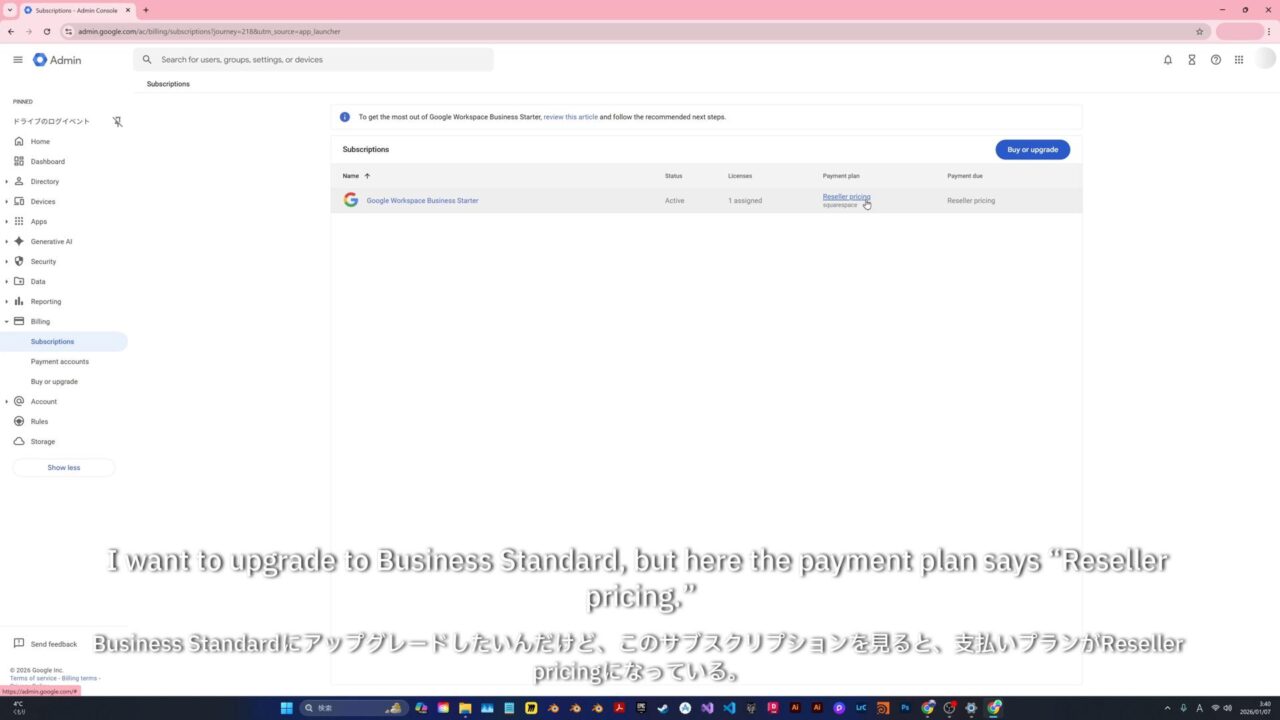Viewport: 1280px width, 720px height.
Task: Click the Show less button
Action: (x=64, y=468)
